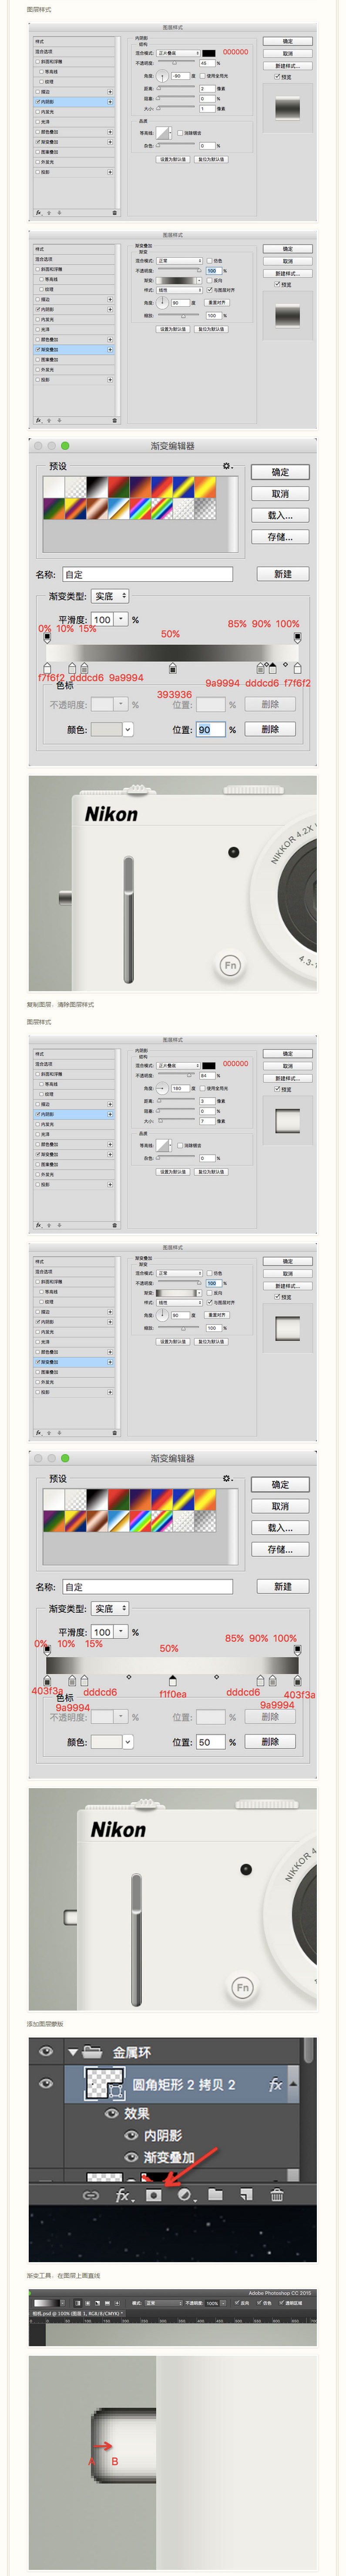Open 渐变类型 实底 dropdown in editor with 位置 90

pyautogui.click(x=110, y=596)
